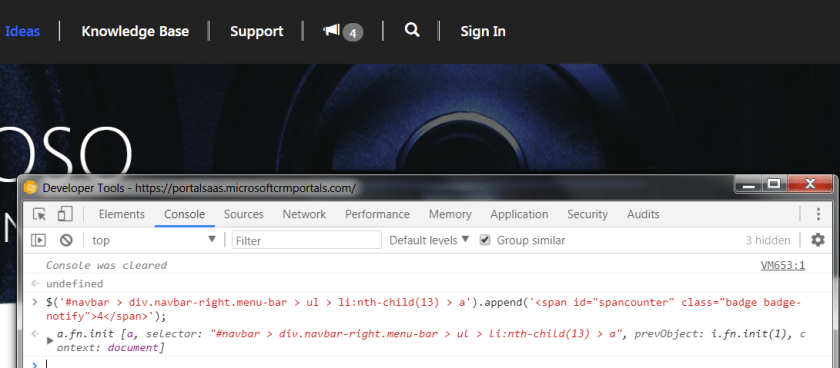Click the Sign In link

coord(483,32)
